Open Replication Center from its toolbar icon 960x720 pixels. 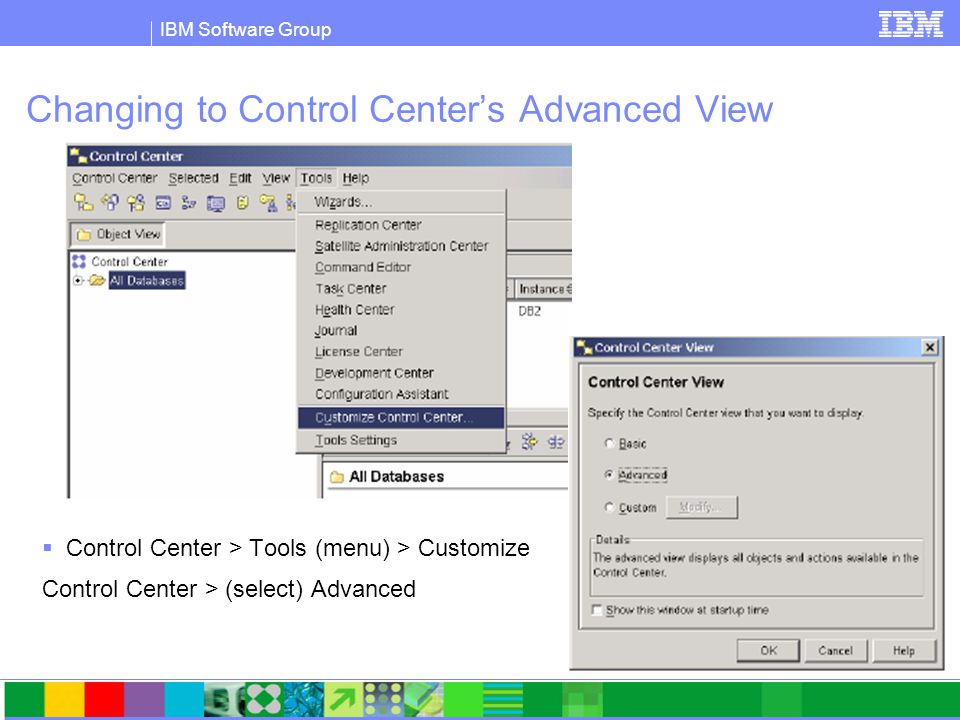click(x=110, y=203)
